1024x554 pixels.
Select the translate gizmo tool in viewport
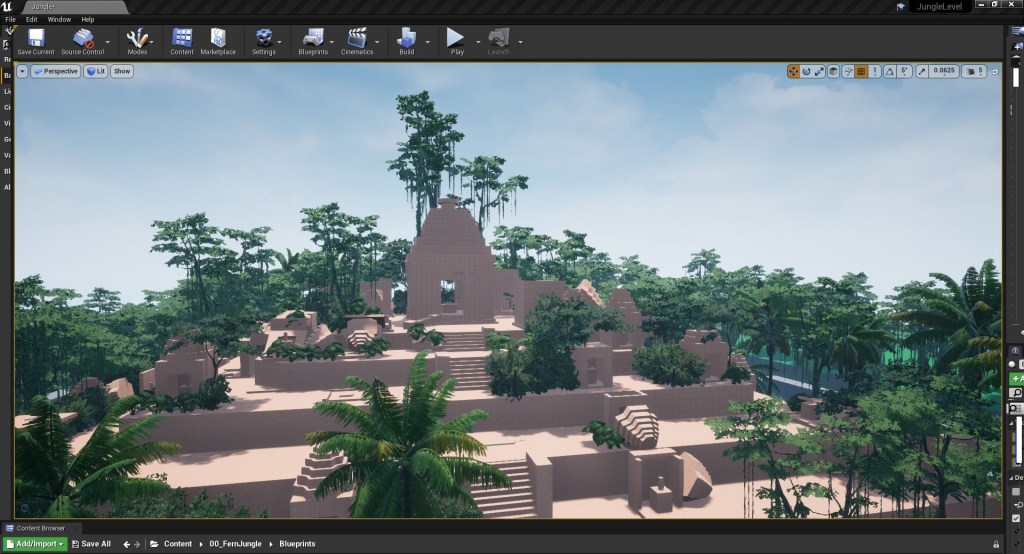[x=793, y=72]
